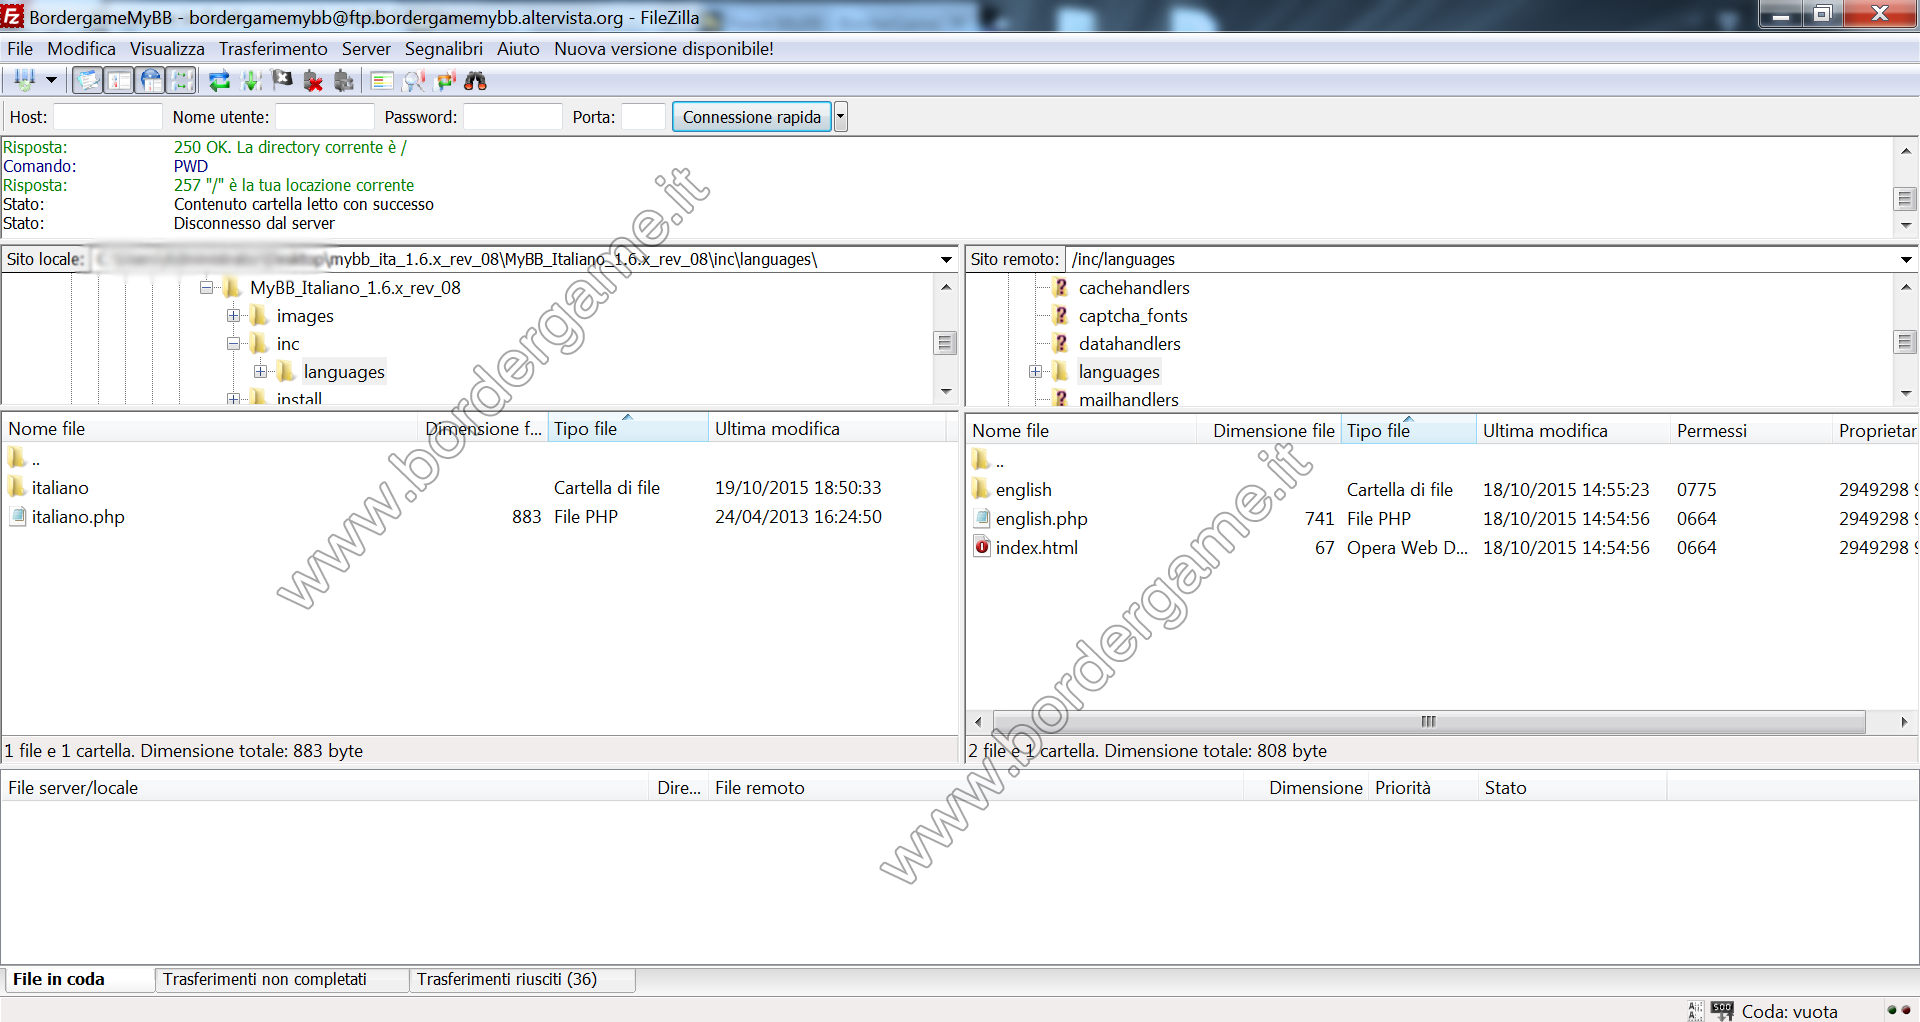Screen dimensions: 1920x1022
Task: Click the remote file list horizontal scrollbar thumb
Action: tap(1428, 721)
